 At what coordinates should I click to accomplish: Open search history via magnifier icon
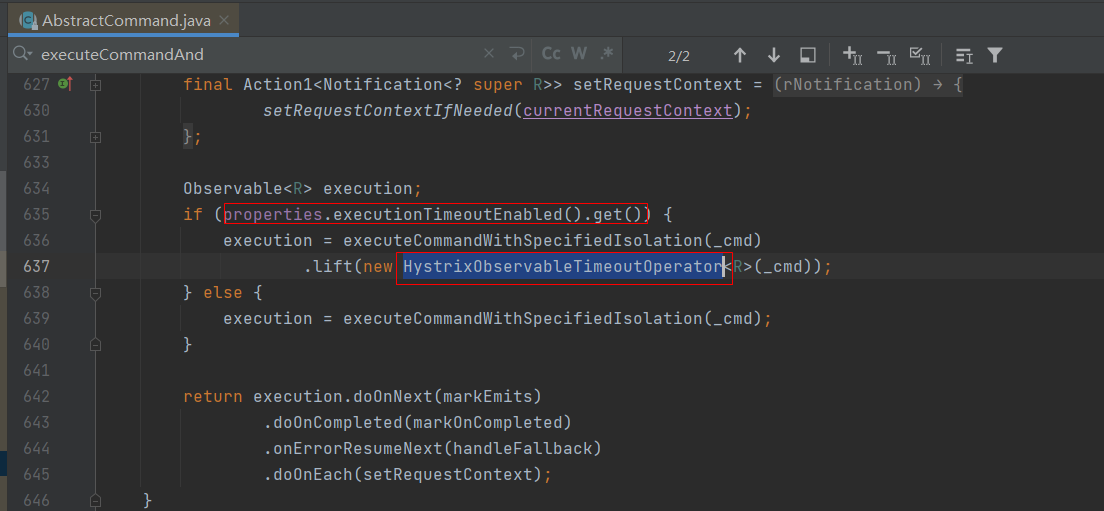click(23, 54)
